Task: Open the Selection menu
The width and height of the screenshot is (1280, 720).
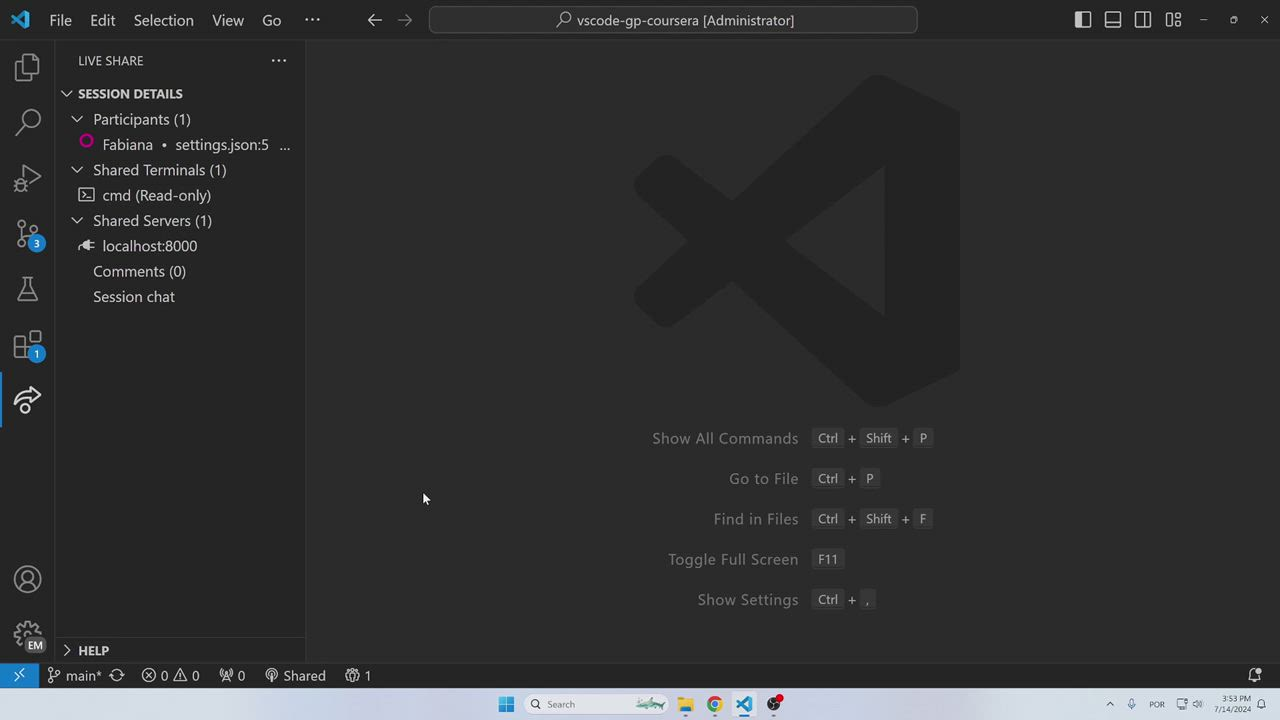Action: [x=164, y=20]
